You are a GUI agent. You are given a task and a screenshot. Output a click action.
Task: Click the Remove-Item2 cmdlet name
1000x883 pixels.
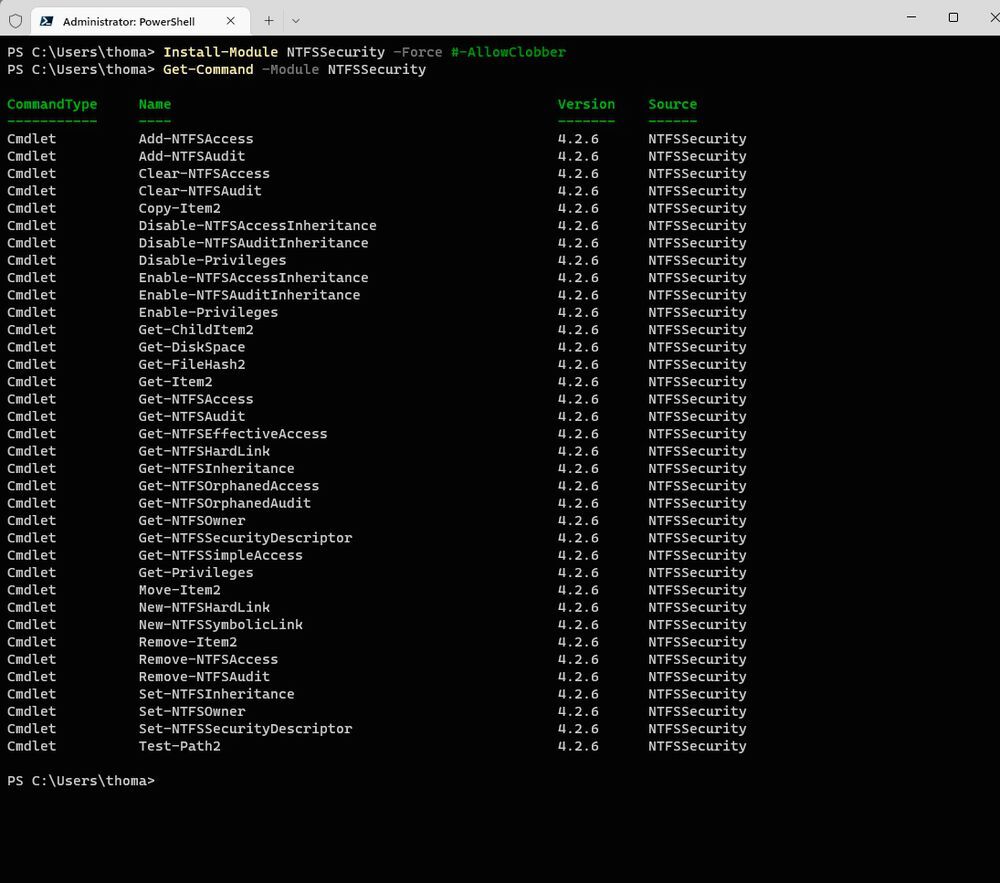click(188, 642)
